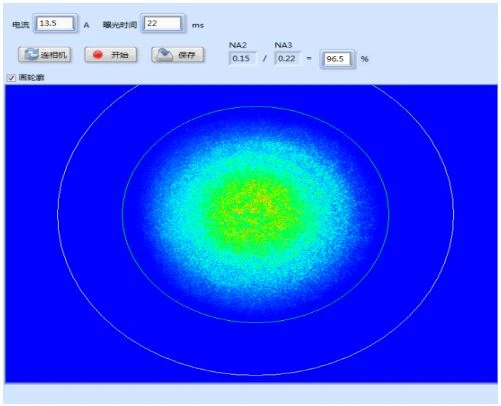
Task: Click the 开始 start button
Action: pos(111,55)
